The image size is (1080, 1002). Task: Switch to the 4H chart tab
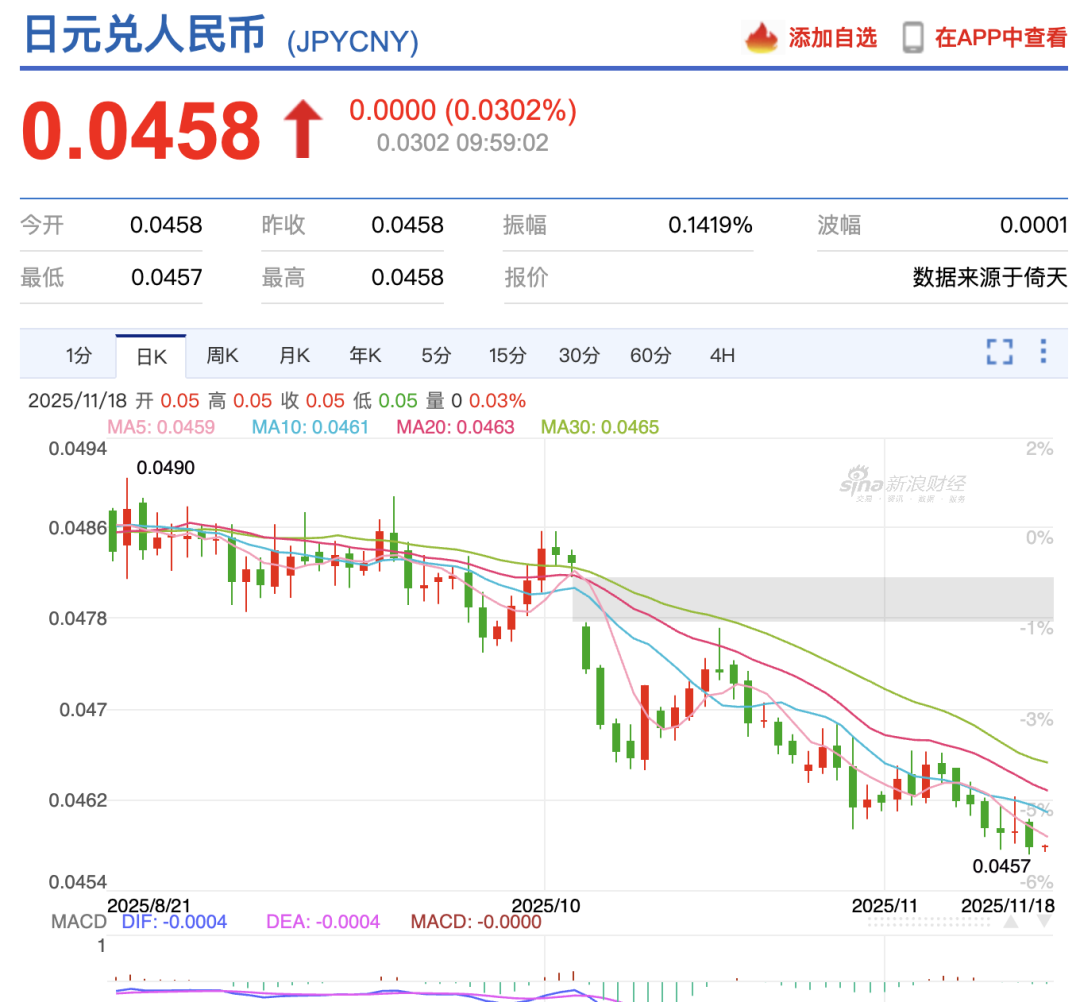click(722, 355)
